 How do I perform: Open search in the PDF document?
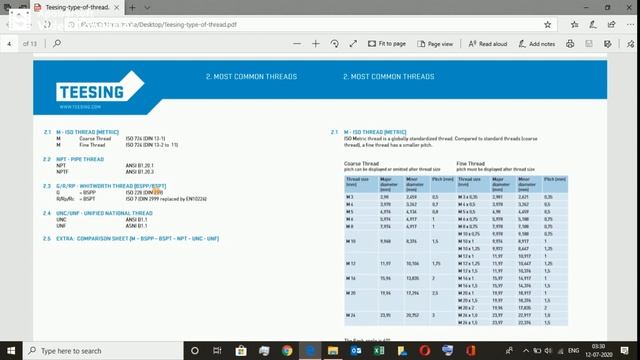(x=57, y=43)
